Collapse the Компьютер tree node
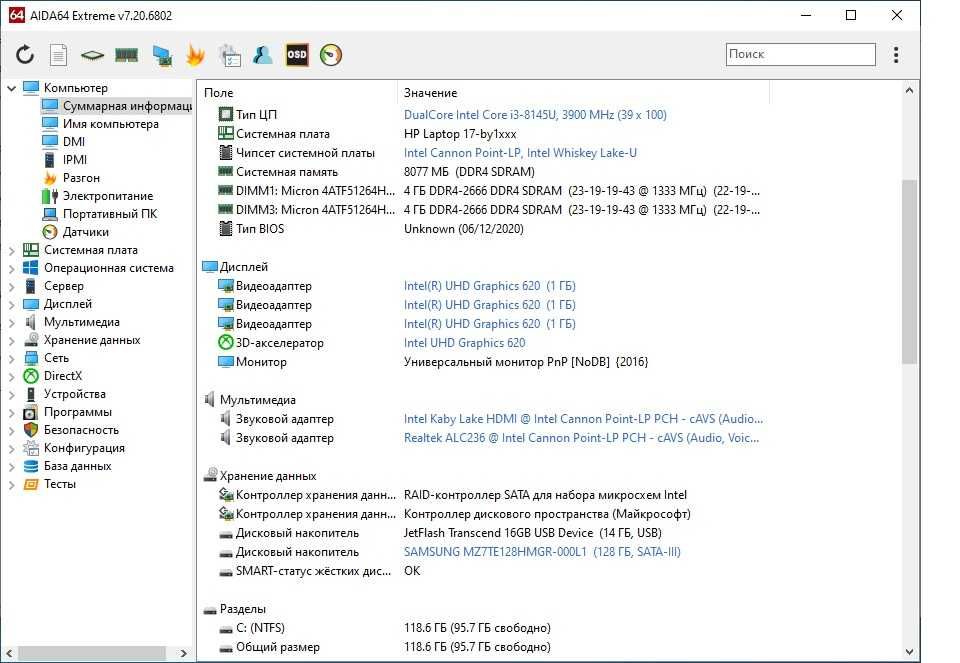The height and width of the screenshot is (663, 960). (x=11, y=88)
